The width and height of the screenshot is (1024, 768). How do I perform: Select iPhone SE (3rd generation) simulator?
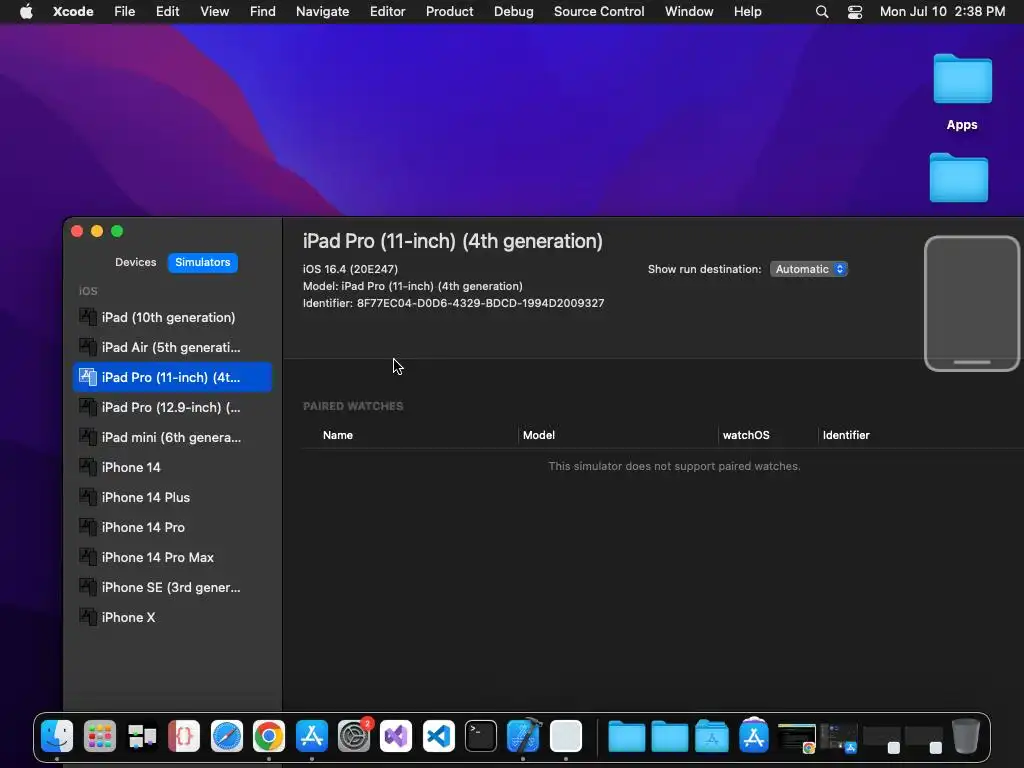point(172,588)
